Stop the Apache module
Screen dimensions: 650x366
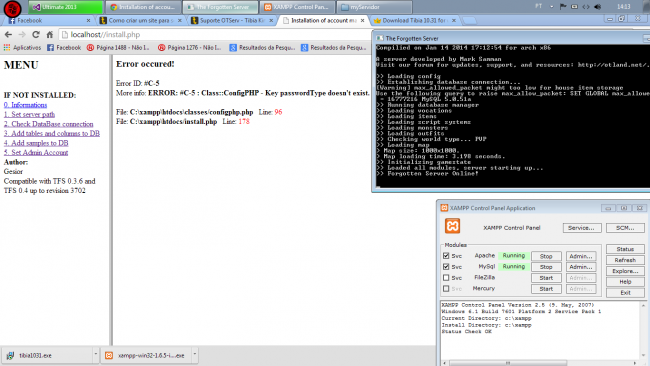[546, 256]
